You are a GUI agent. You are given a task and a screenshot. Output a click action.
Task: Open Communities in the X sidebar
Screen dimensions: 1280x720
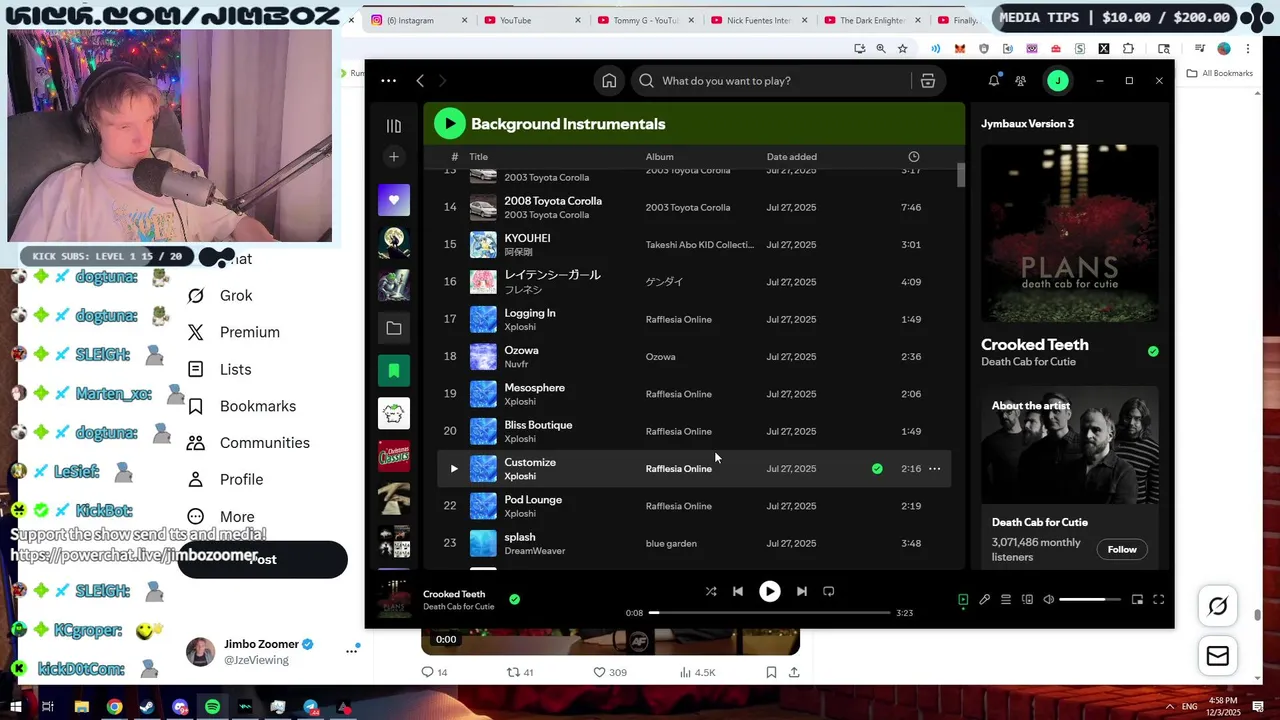(249, 443)
